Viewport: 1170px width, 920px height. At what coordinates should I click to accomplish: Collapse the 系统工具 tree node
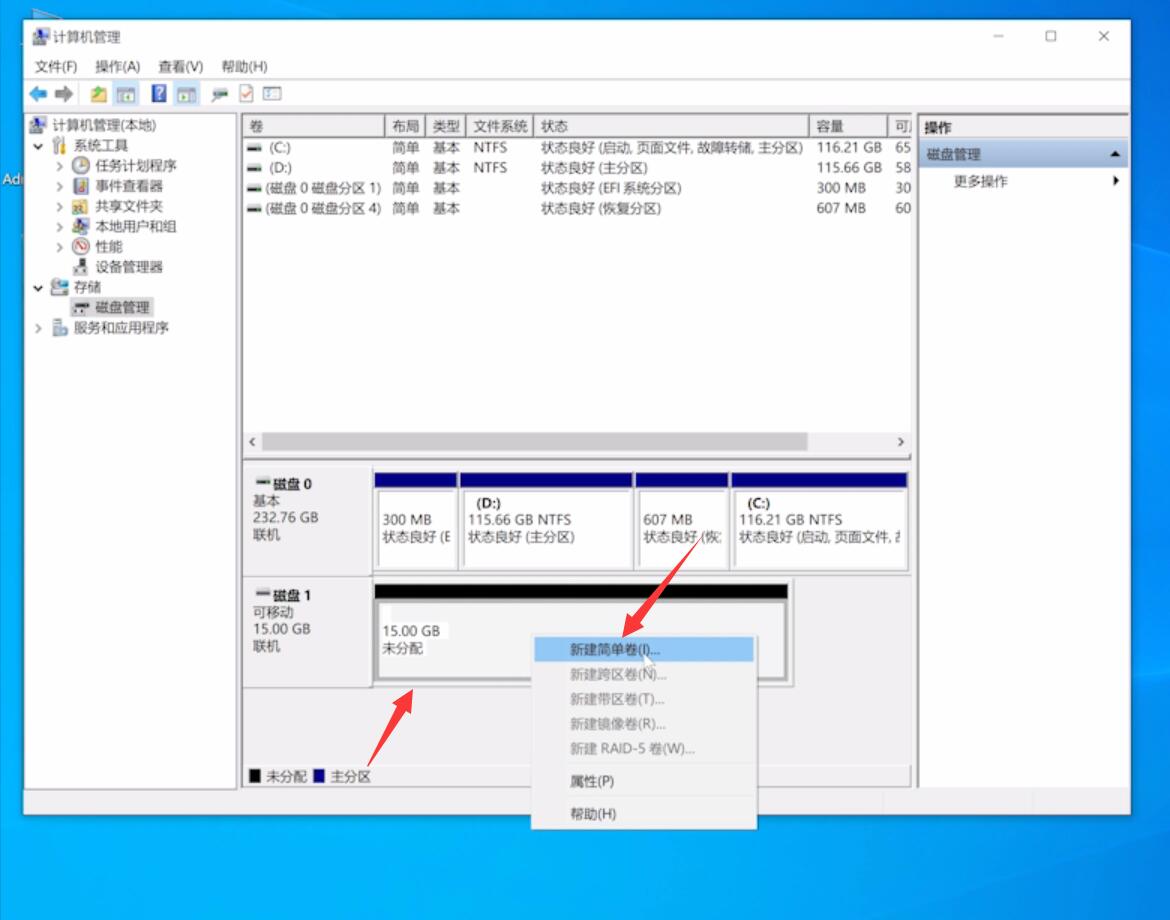click(x=38, y=146)
